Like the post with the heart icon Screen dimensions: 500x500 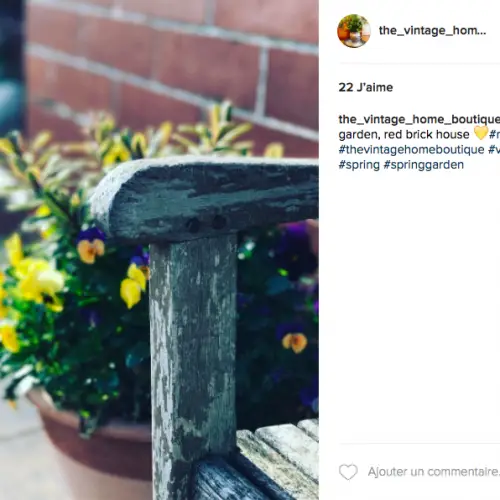[348, 472]
